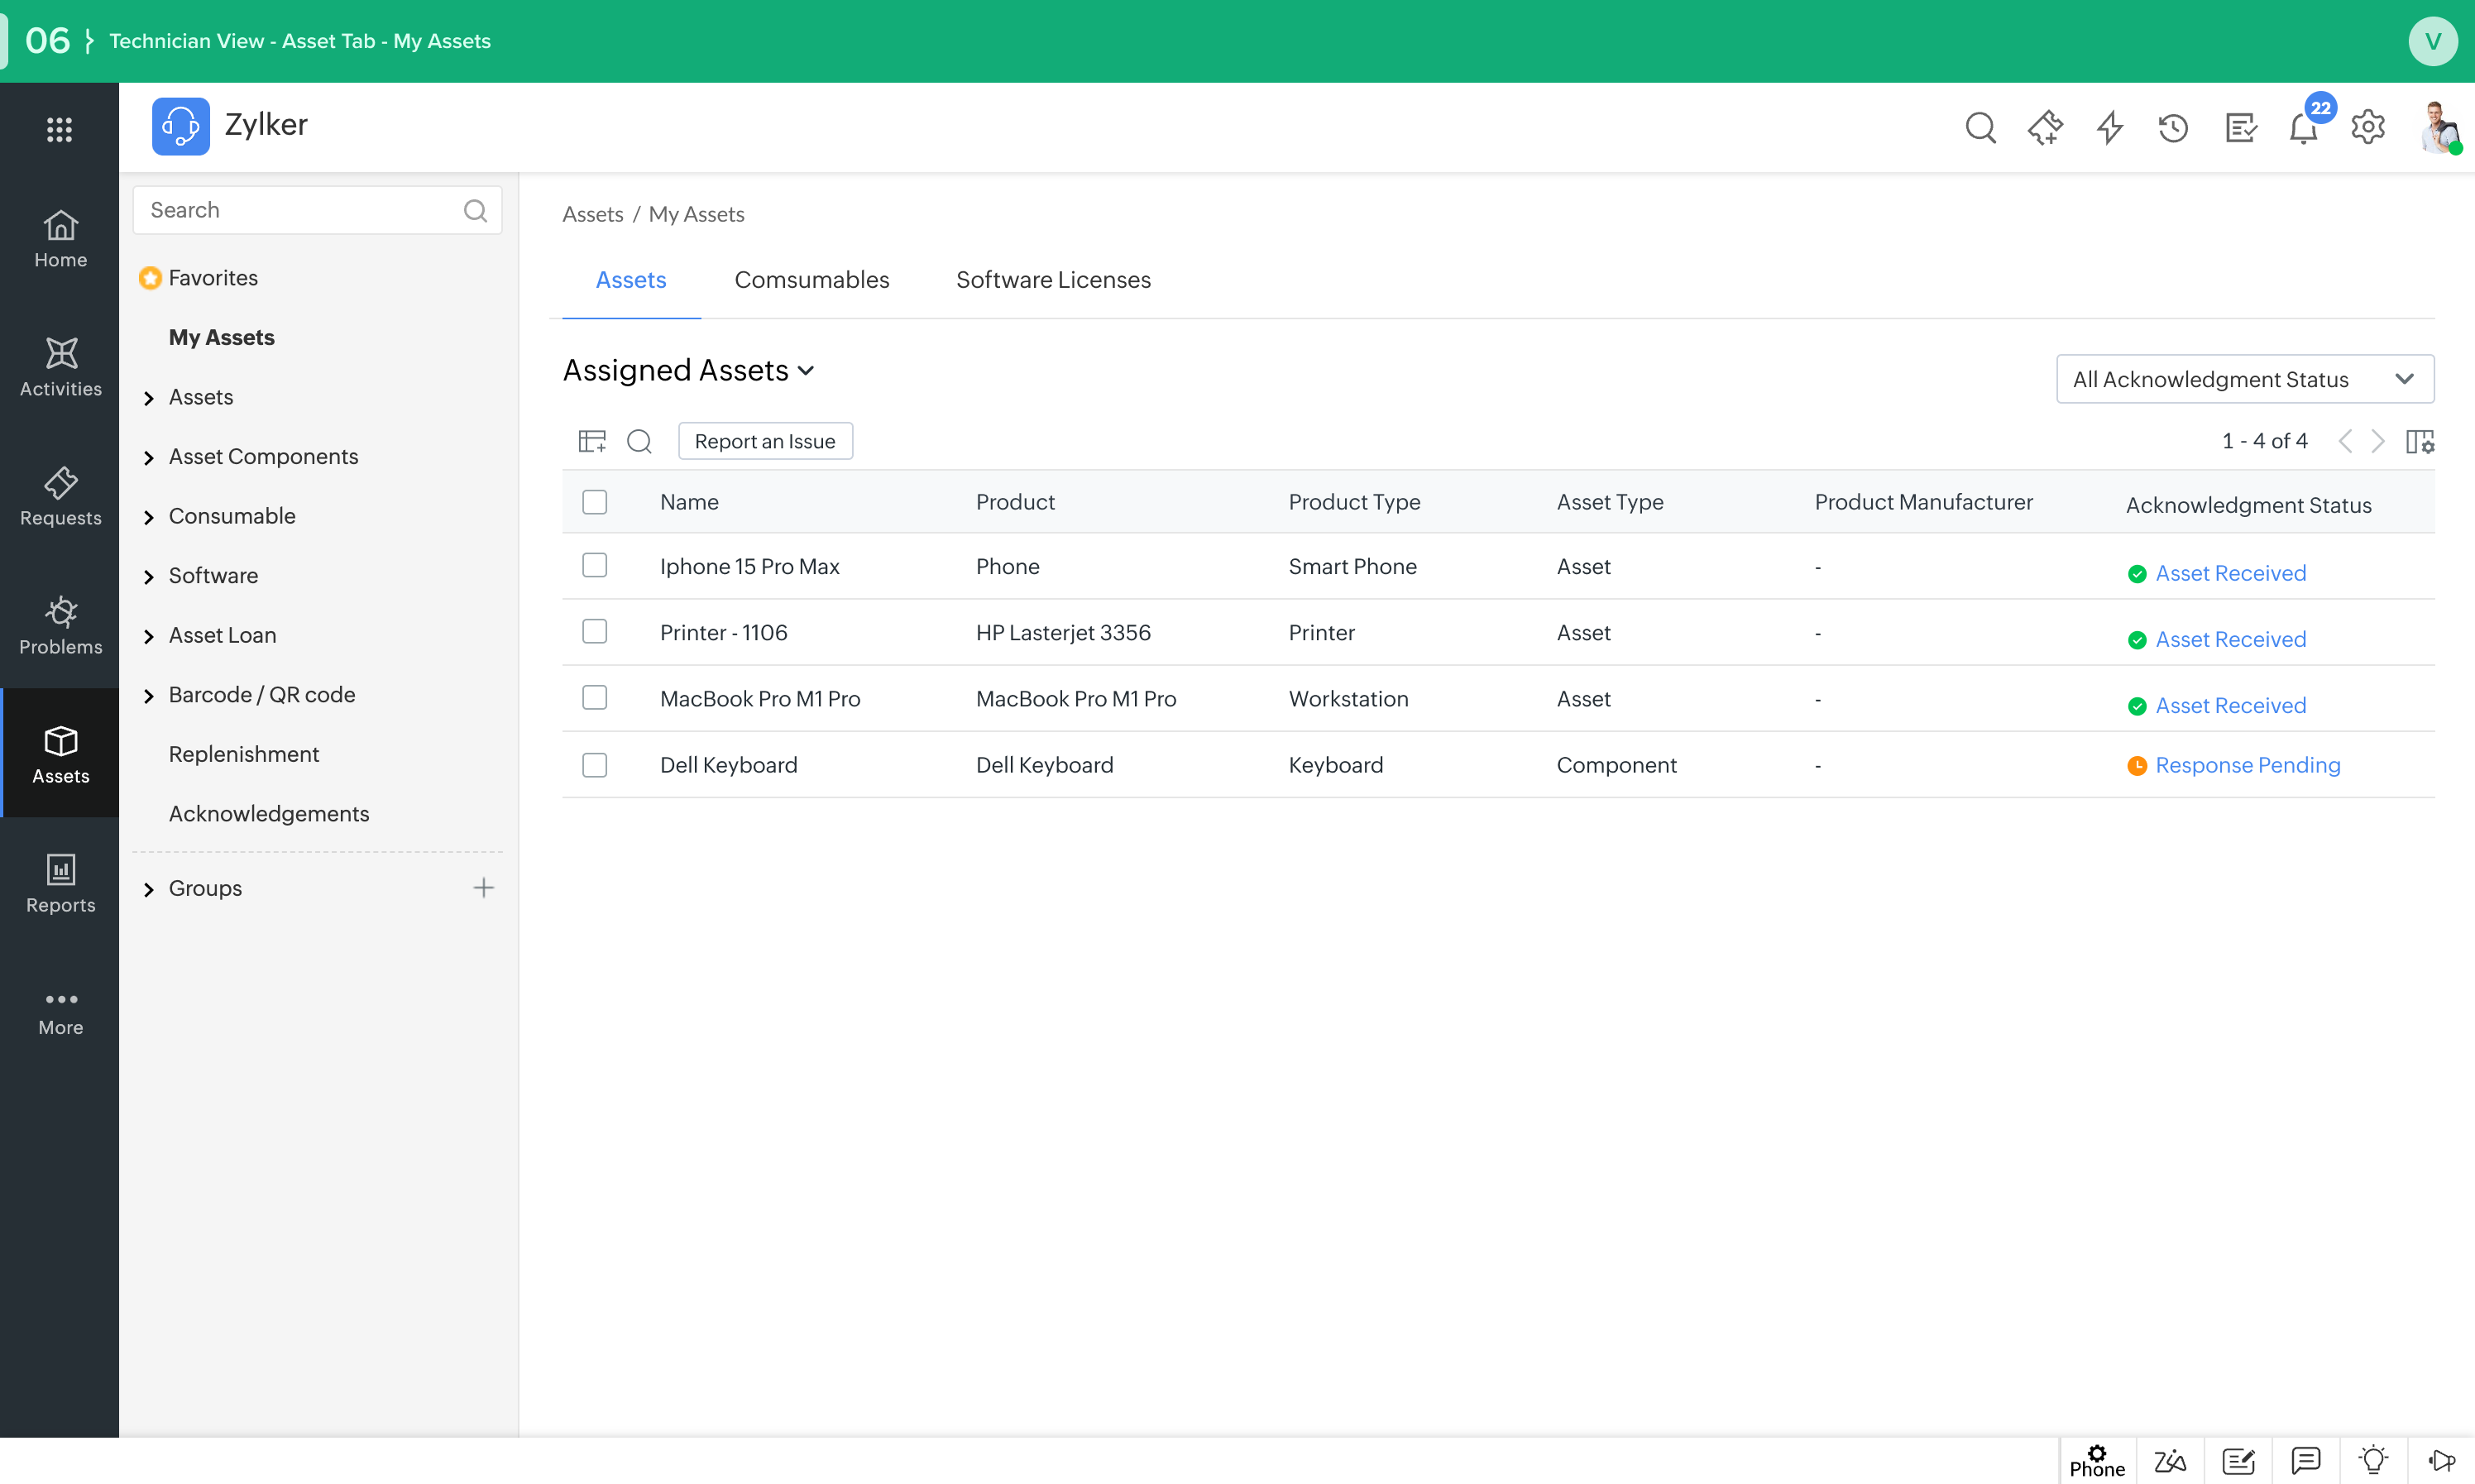The image size is (2475, 1484).
Task: Open tasks checklist icon in header
Action: pyautogui.click(x=2241, y=128)
